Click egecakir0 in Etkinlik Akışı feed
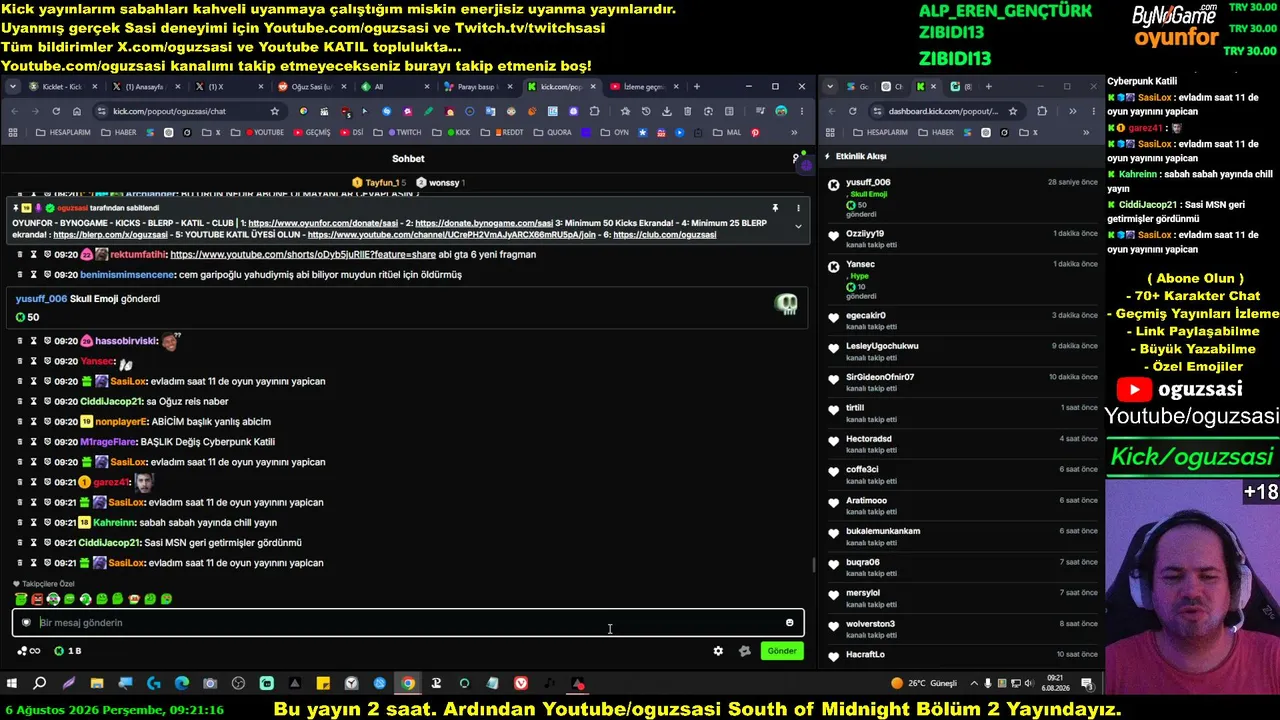1280x720 pixels. pos(866,316)
